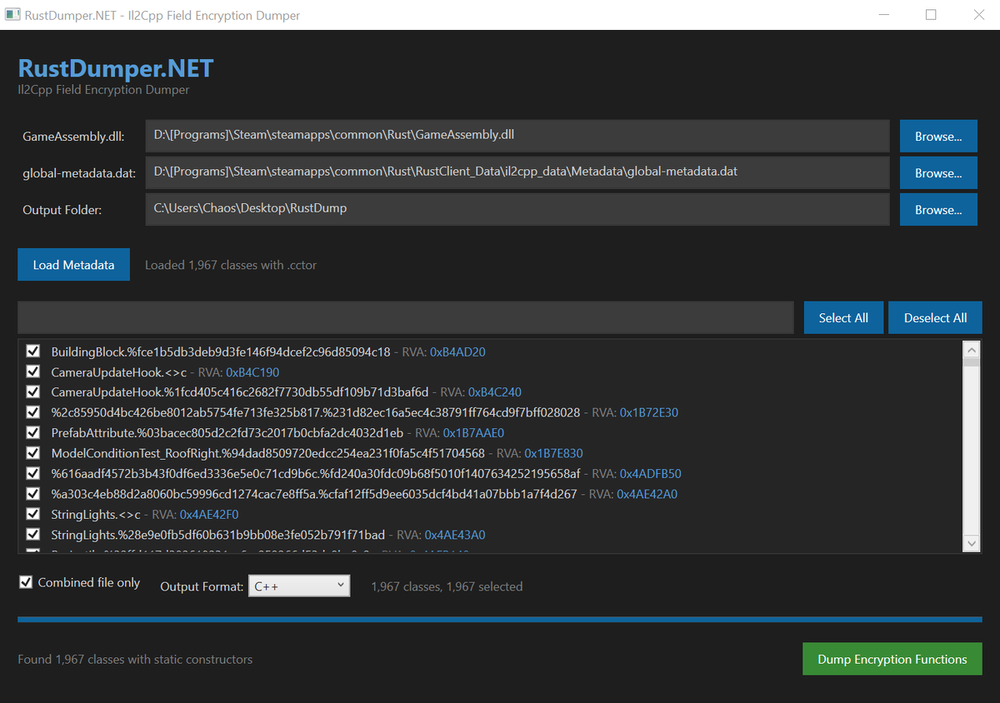The image size is (1000, 703).
Task: Disable Combined file only option
Action: 26,582
